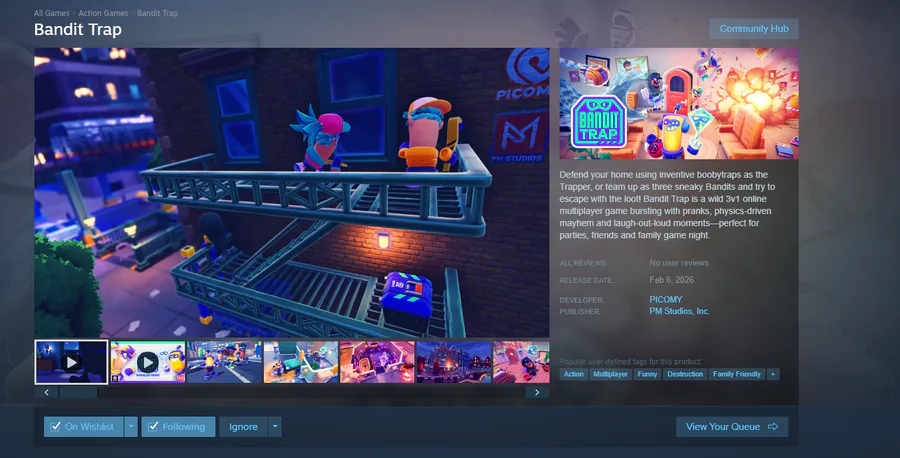Toggle the On Wishlist button

(83, 426)
